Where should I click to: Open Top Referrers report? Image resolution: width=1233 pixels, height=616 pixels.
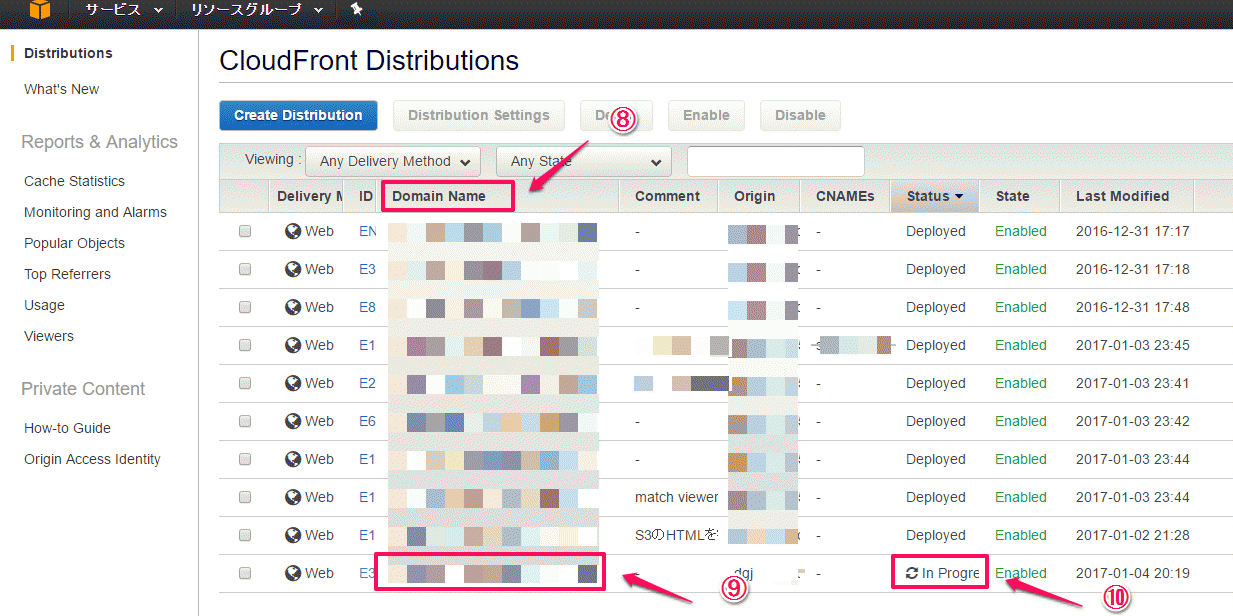[x=67, y=274]
